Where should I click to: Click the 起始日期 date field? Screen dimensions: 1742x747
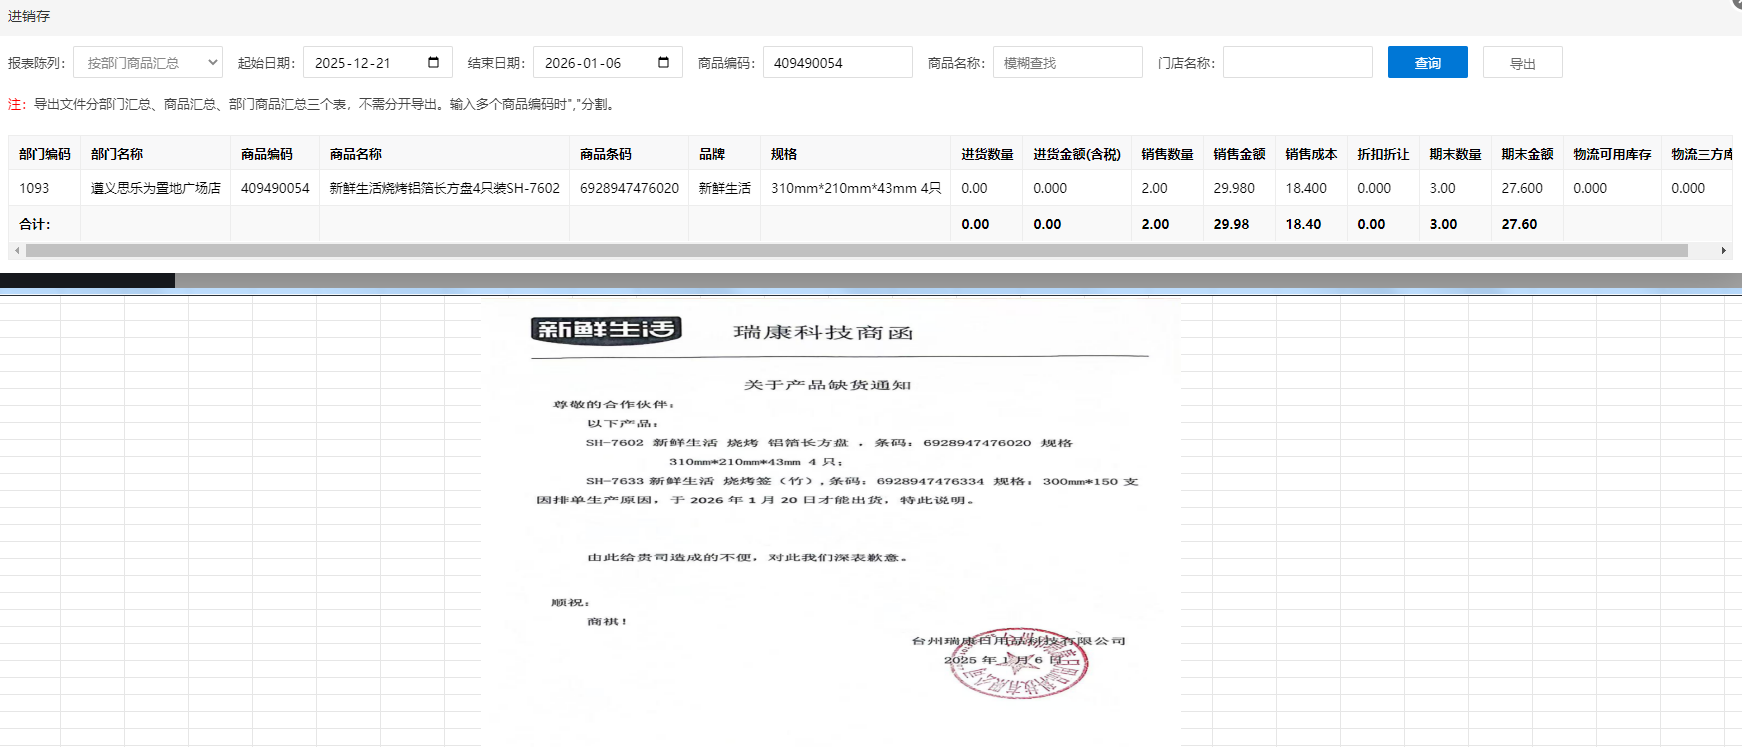365,62
